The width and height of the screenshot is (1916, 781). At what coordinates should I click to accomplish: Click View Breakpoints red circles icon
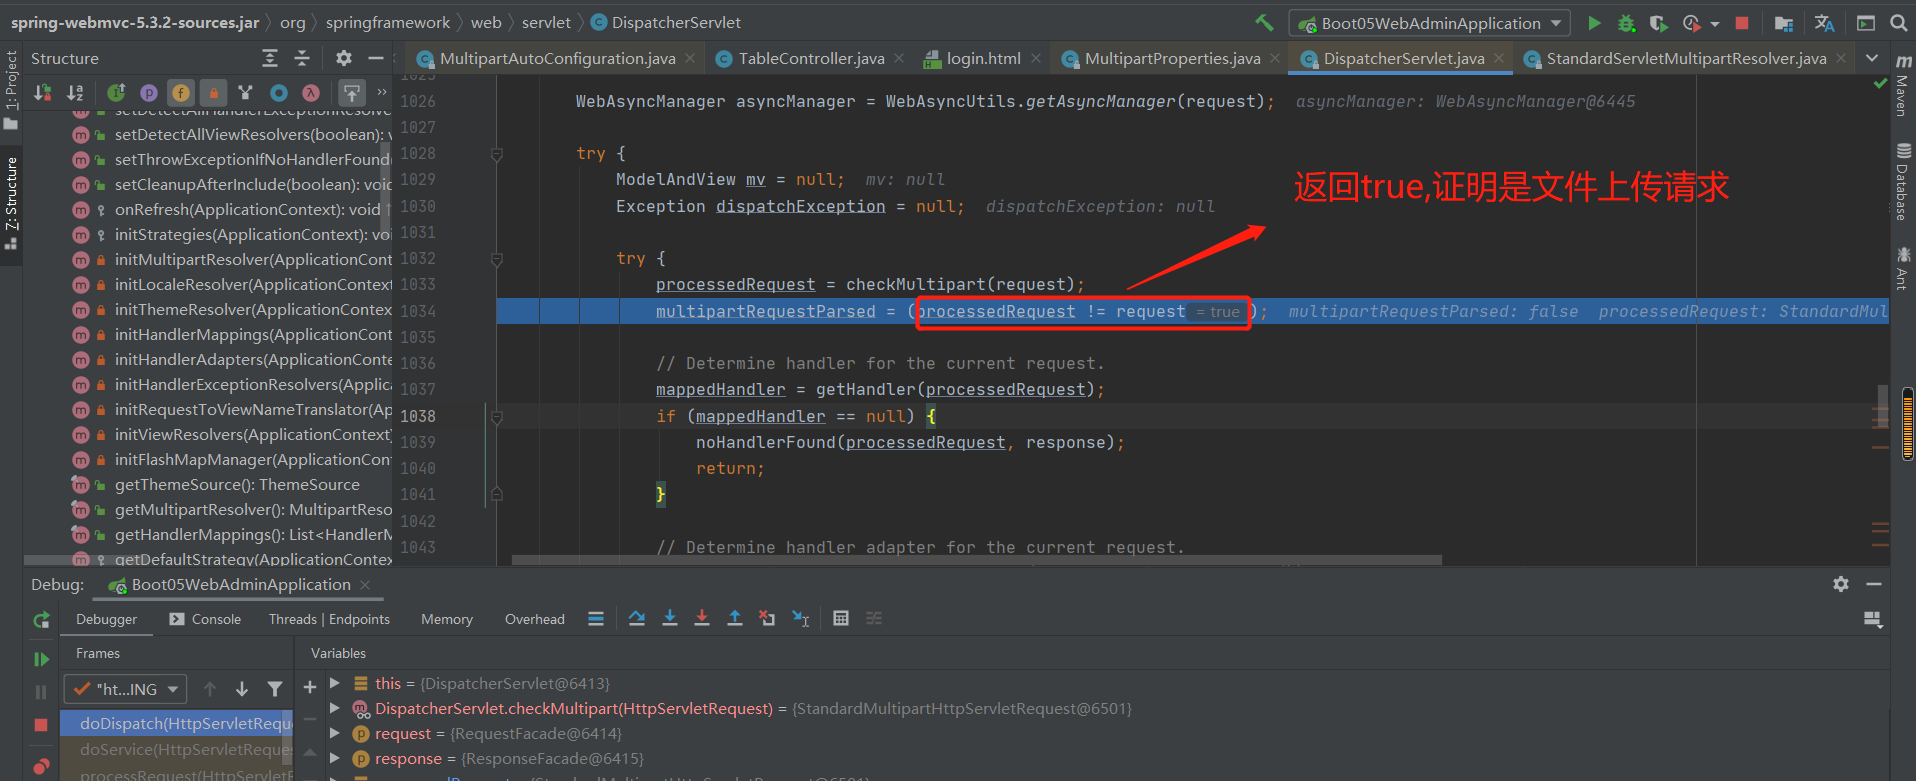tap(41, 767)
